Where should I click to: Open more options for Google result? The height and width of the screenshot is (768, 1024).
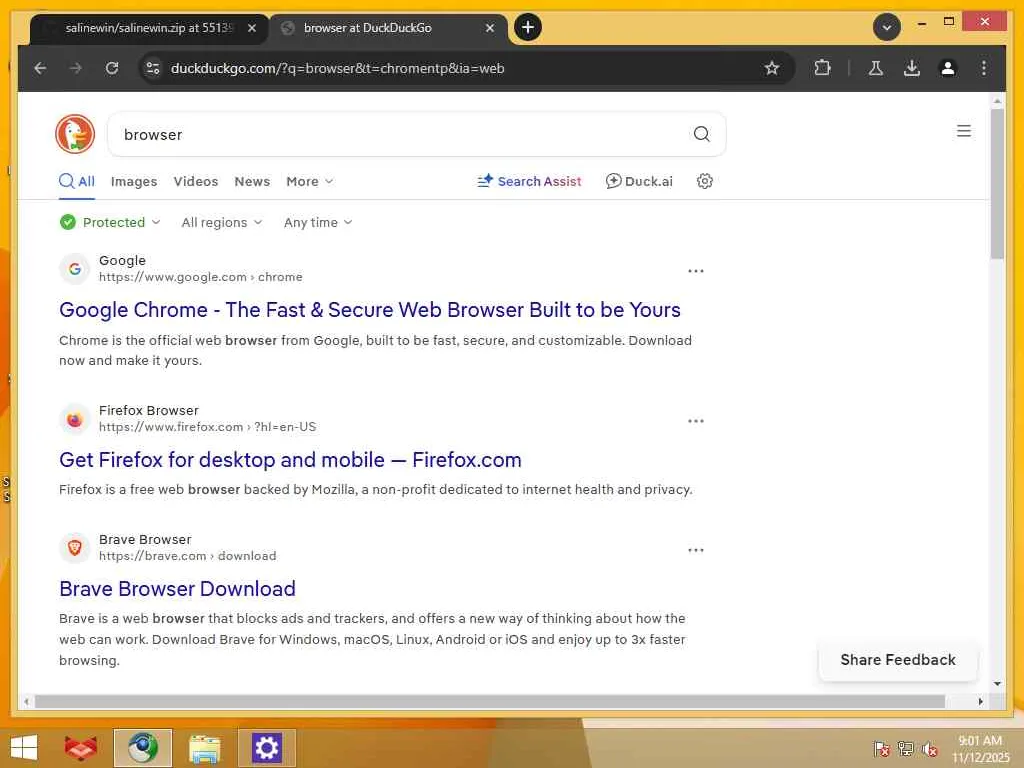696,270
